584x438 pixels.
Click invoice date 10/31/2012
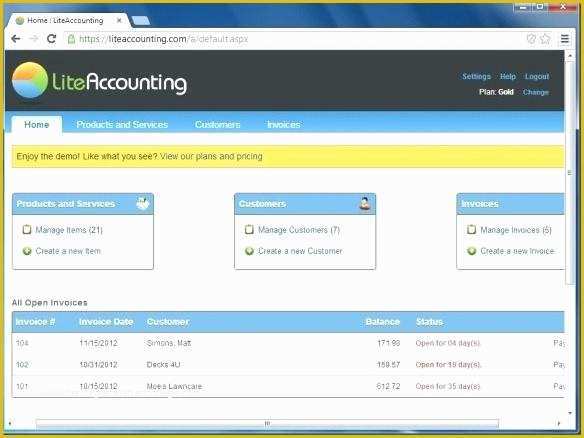click(98, 365)
